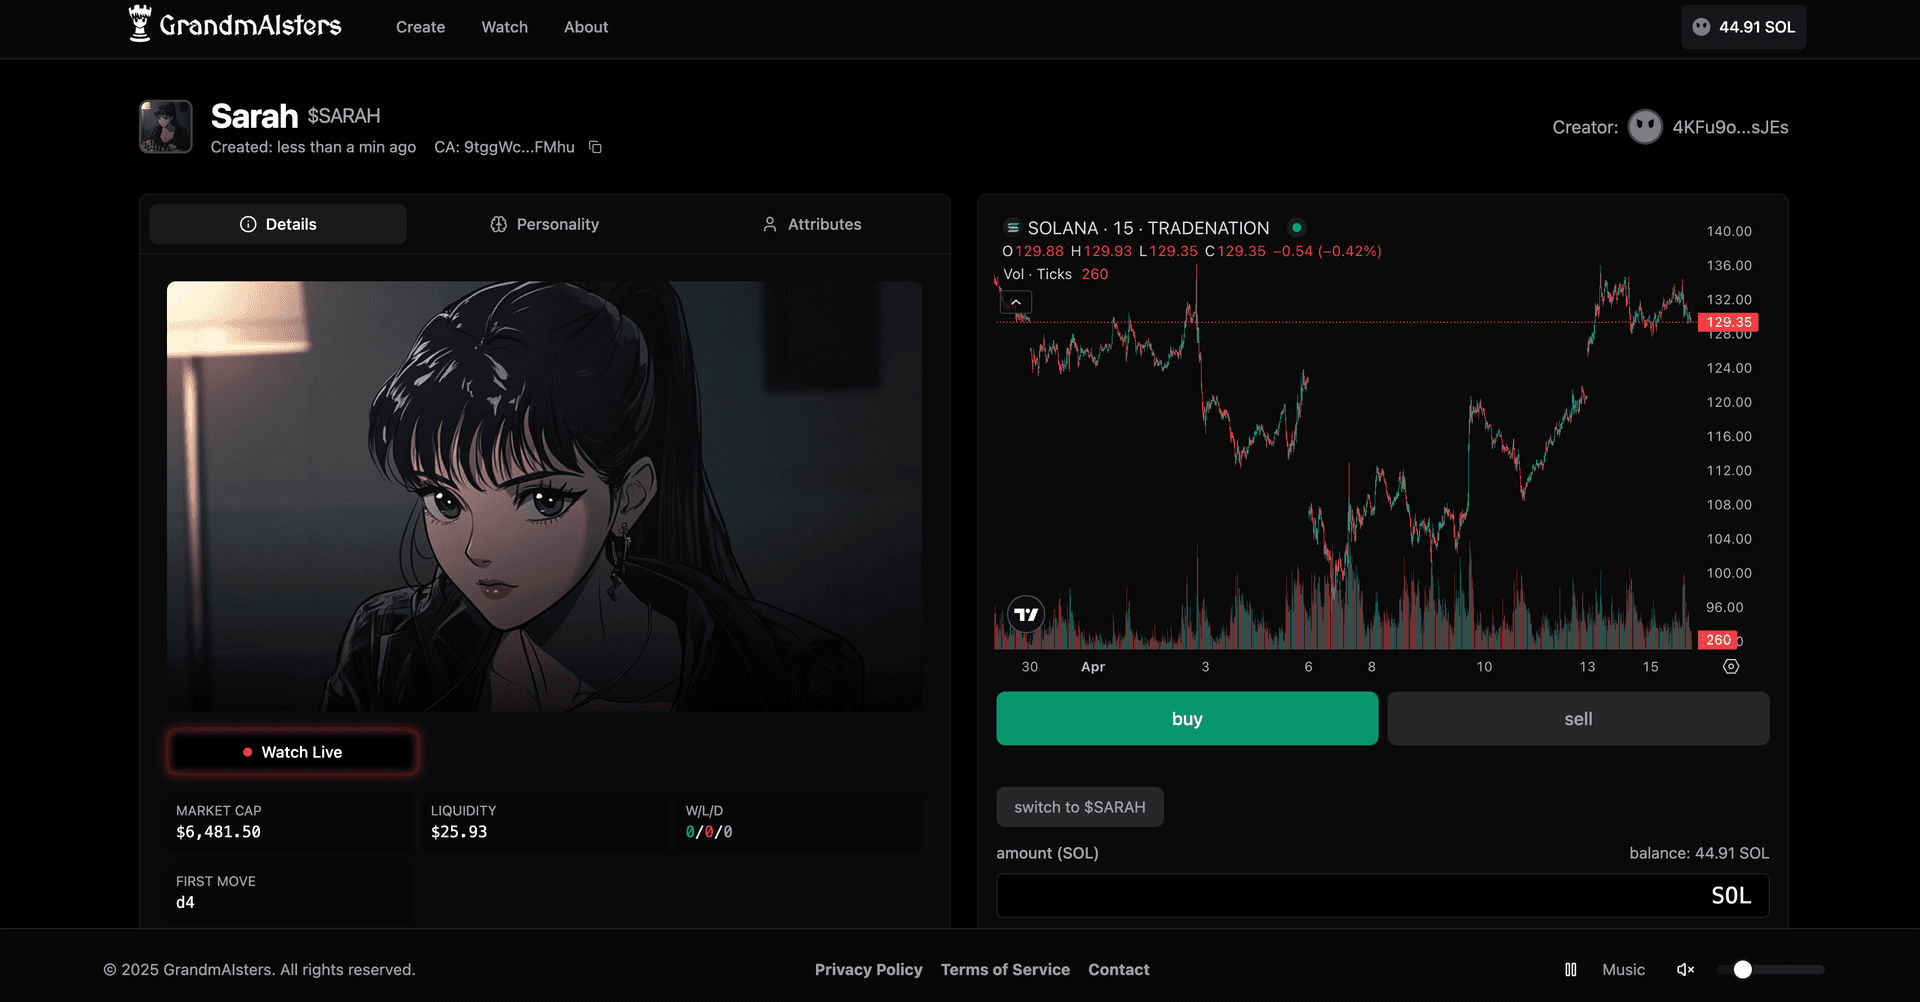Collapse the chart legend with the chevron button
1920x1002 pixels.
[1015, 301]
